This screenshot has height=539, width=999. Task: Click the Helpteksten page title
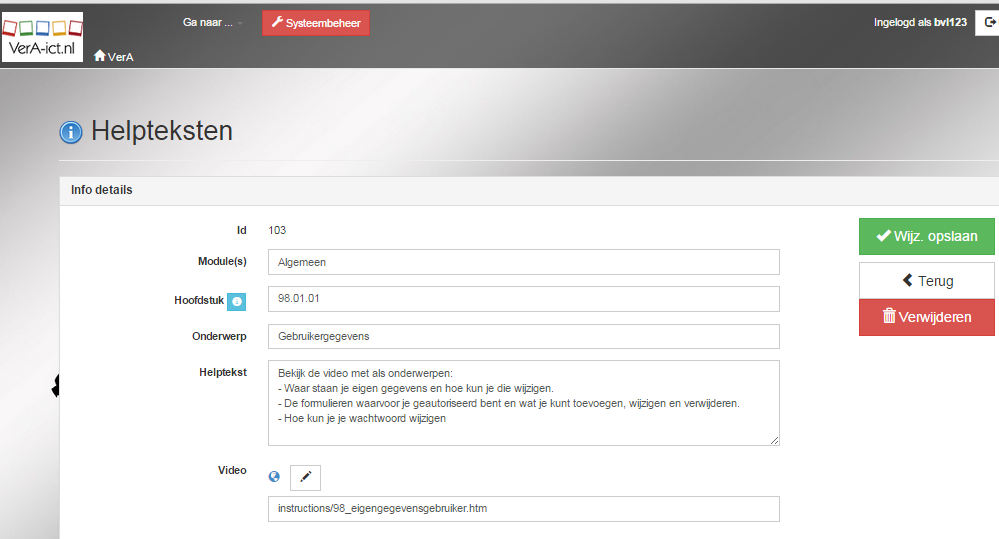(162, 131)
